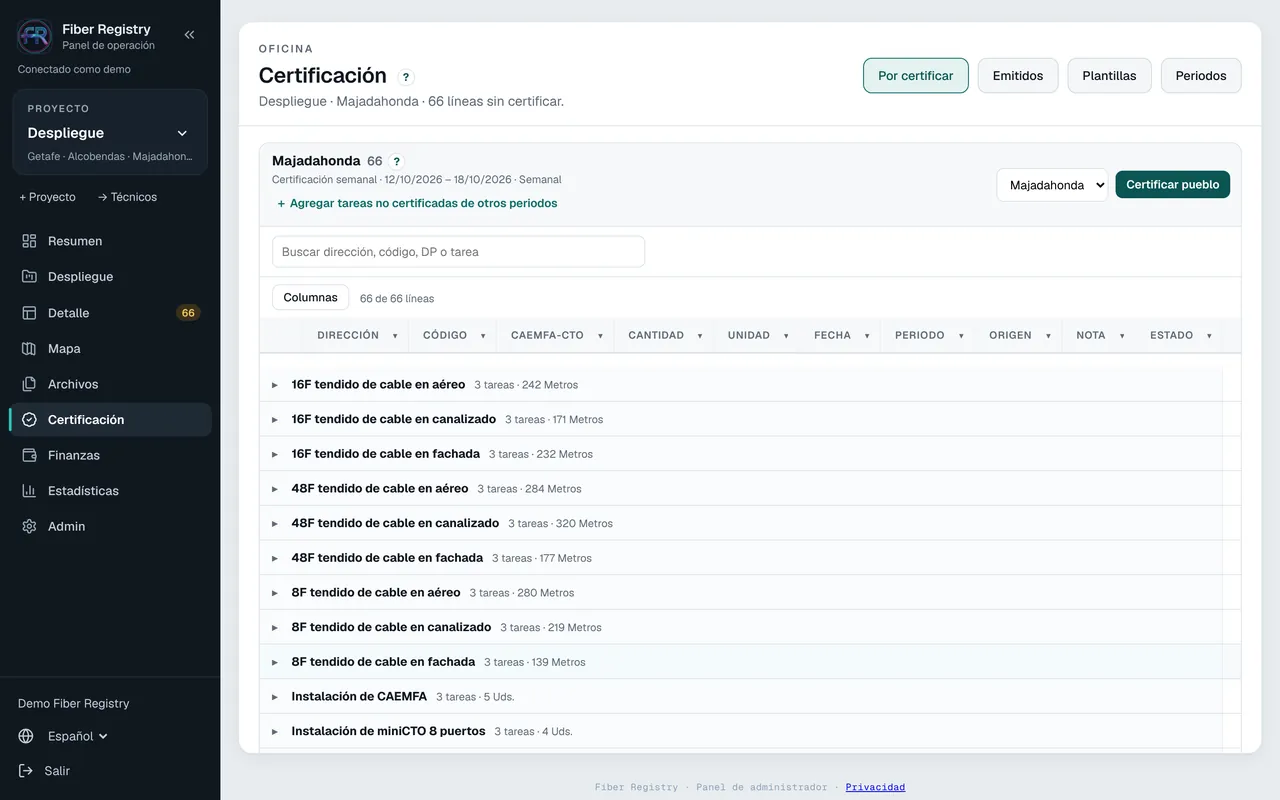Open the ESTADO column filter arrow
Viewport: 1280px width, 800px height.
(1209, 336)
